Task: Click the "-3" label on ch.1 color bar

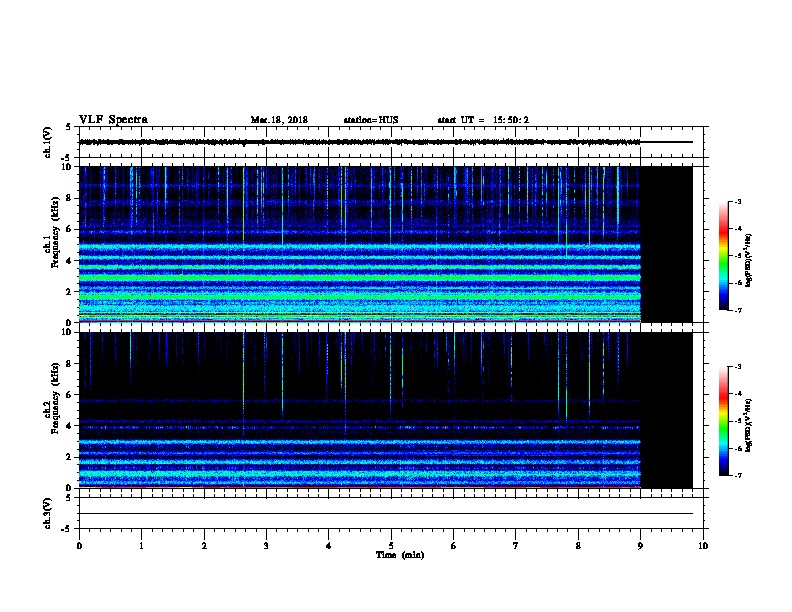Action: [737, 202]
